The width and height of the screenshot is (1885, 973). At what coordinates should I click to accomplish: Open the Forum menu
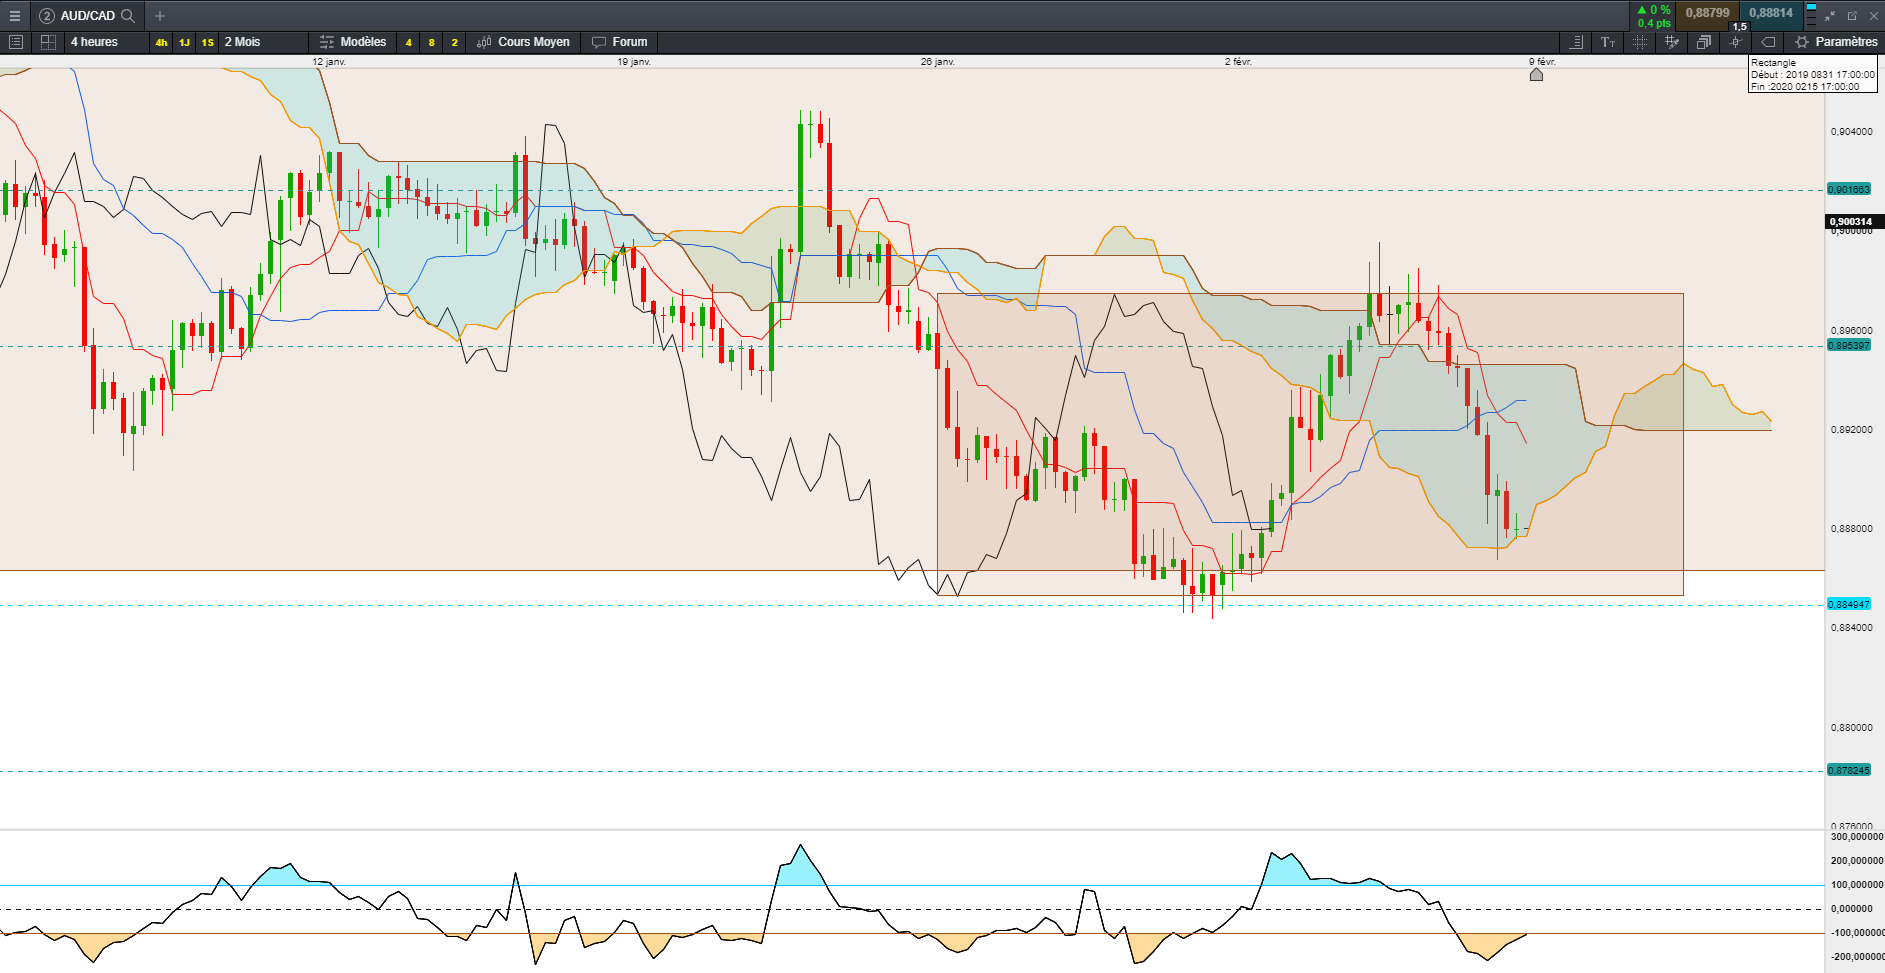tap(620, 42)
